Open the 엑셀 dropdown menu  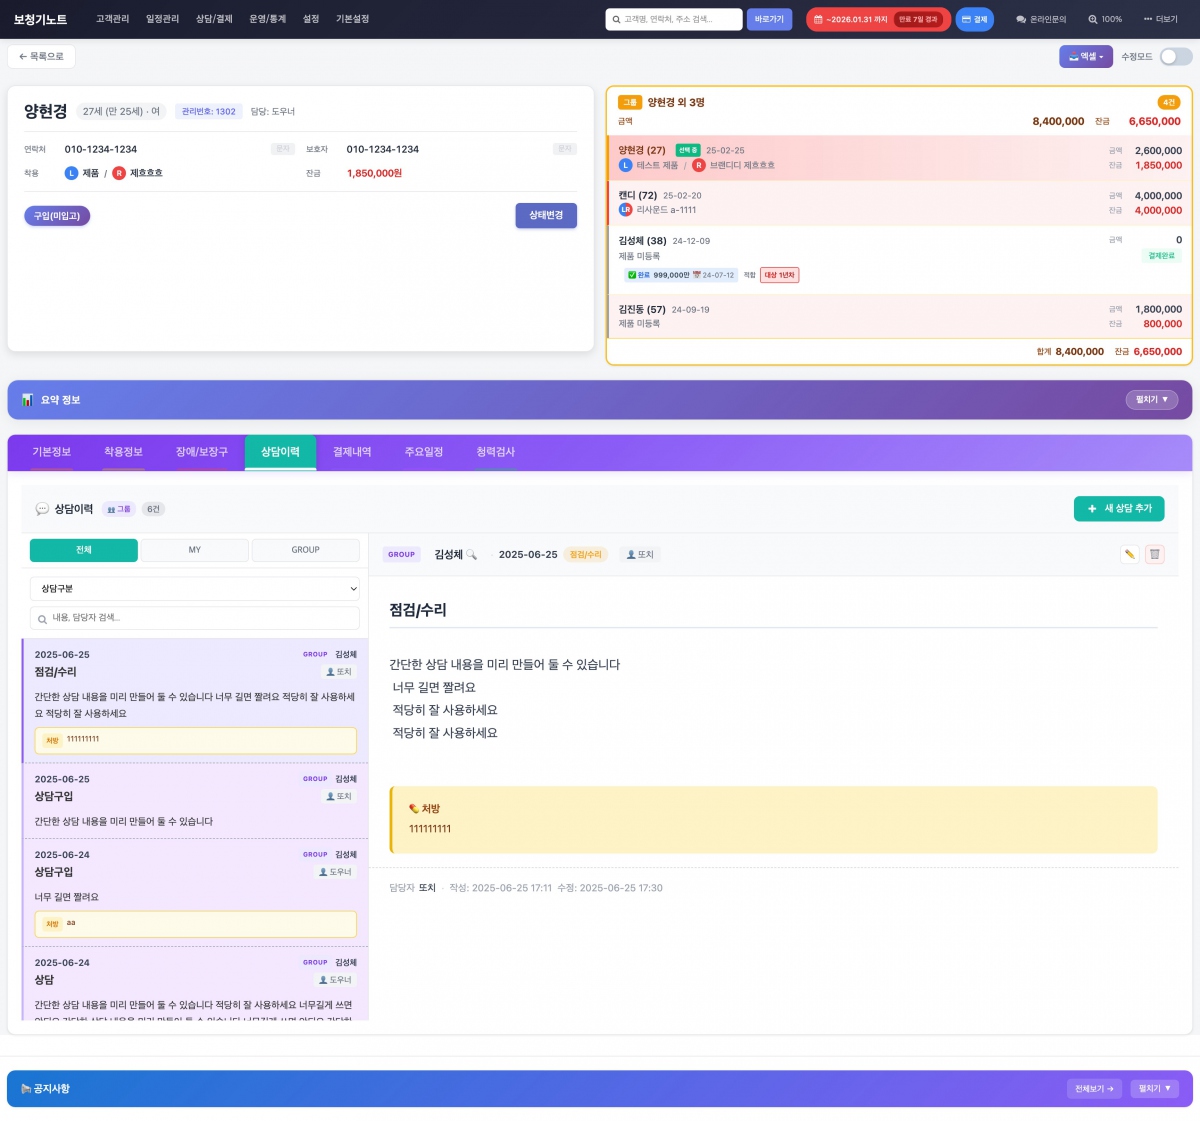pos(1085,57)
